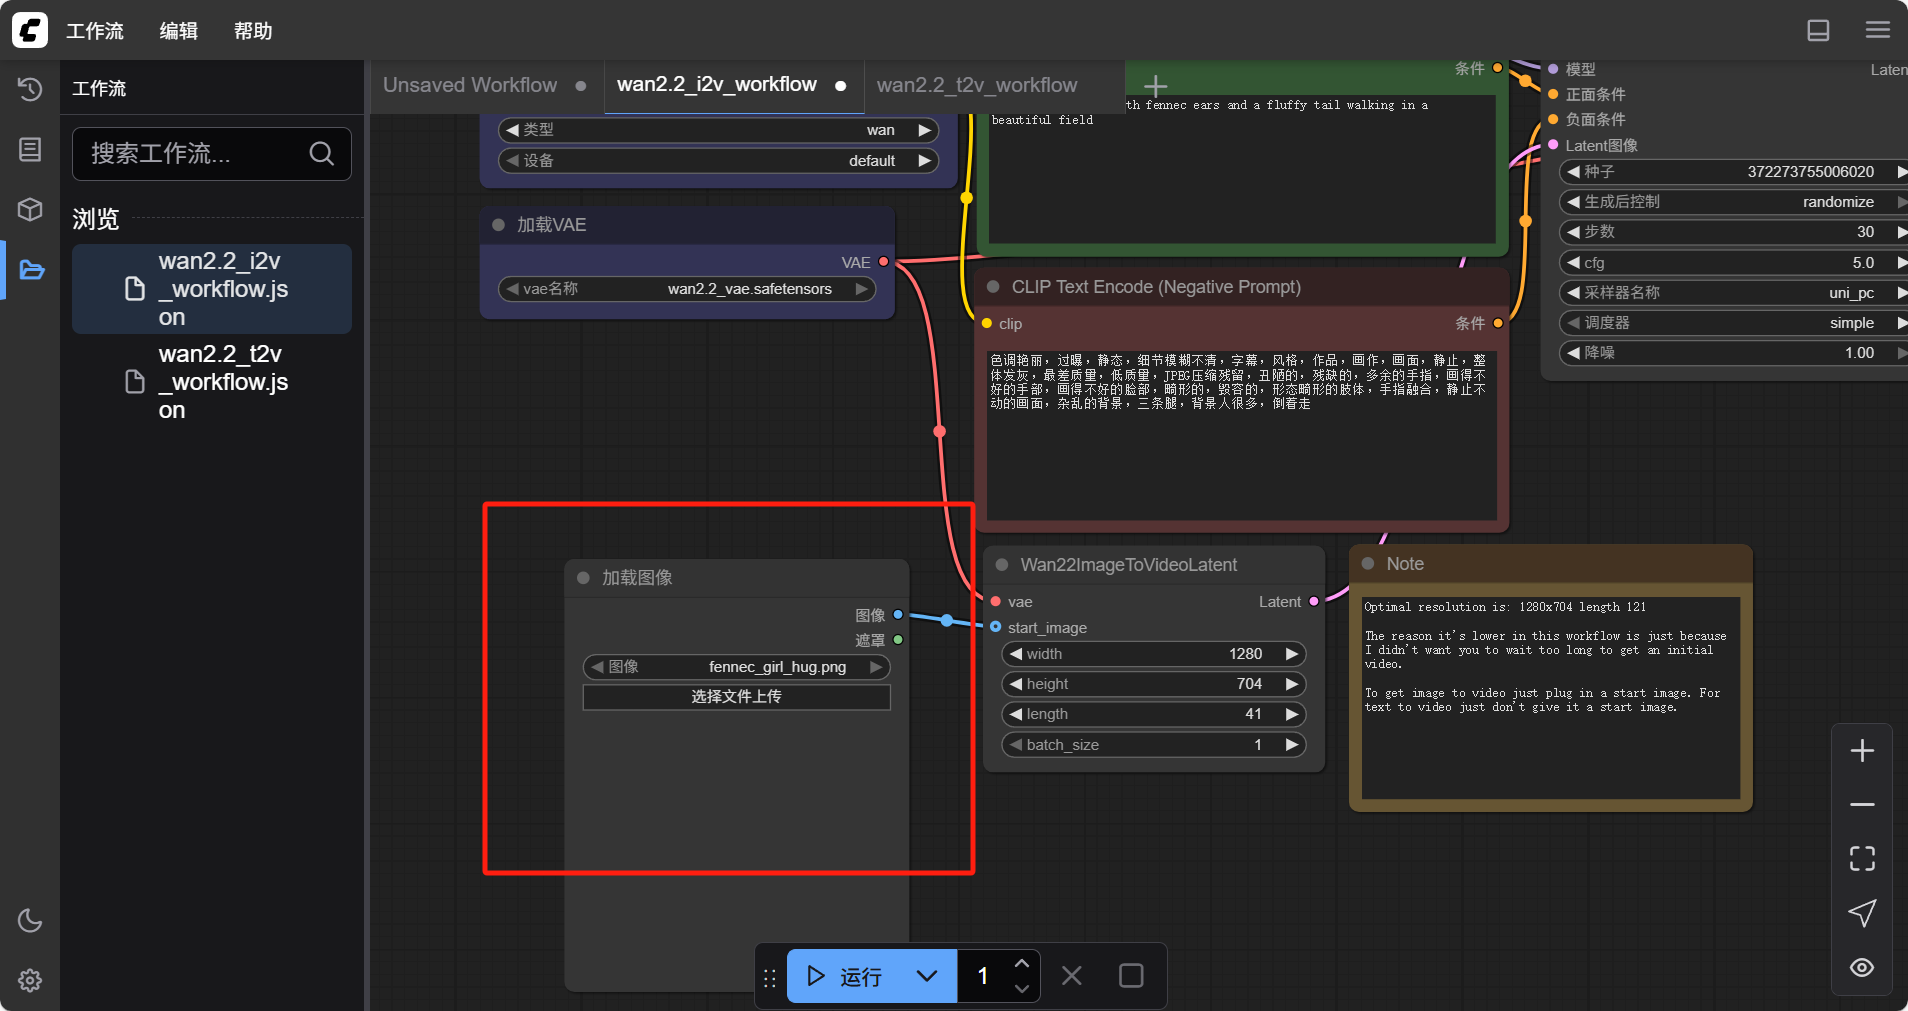The height and width of the screenshot is (1011, 1908).
Task: Click the 选择文件上传 button
Action: (736, 697)
